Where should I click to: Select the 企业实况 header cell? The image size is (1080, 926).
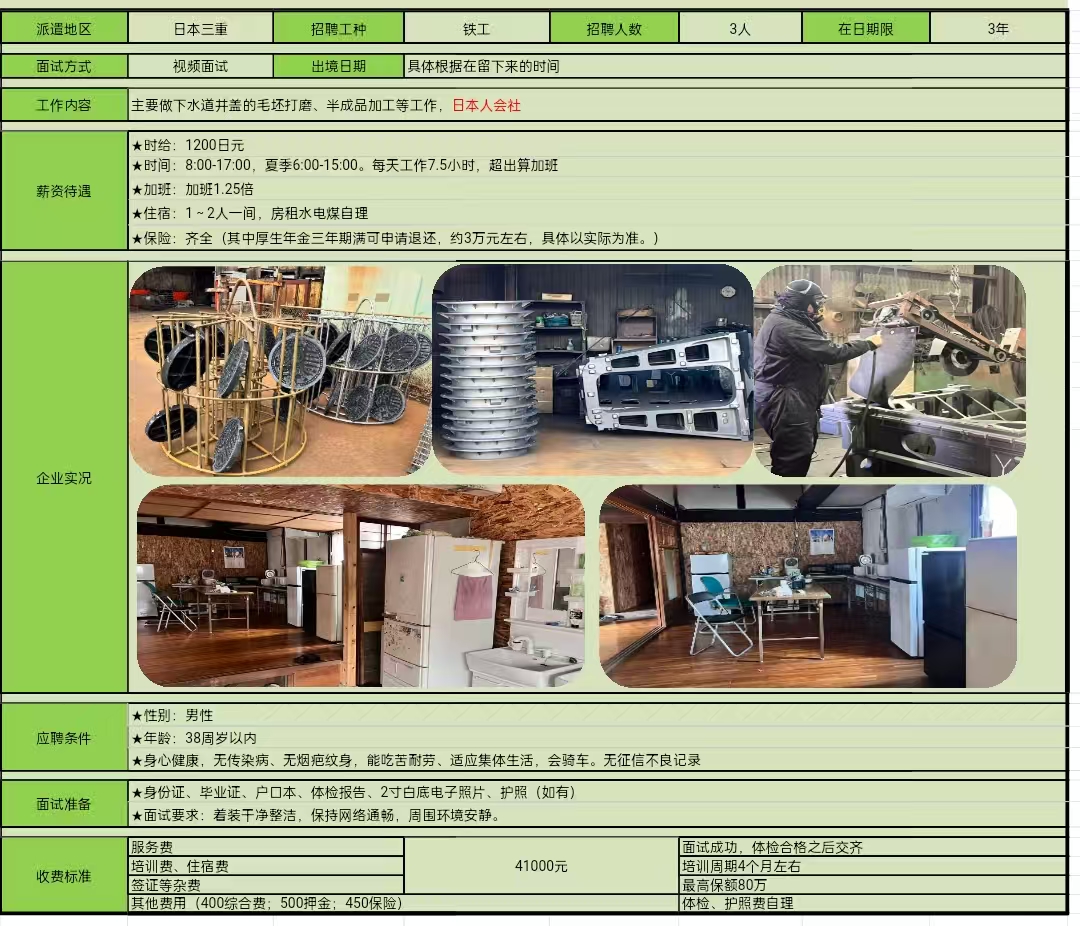pyautogui.click(x=64, y=477)
